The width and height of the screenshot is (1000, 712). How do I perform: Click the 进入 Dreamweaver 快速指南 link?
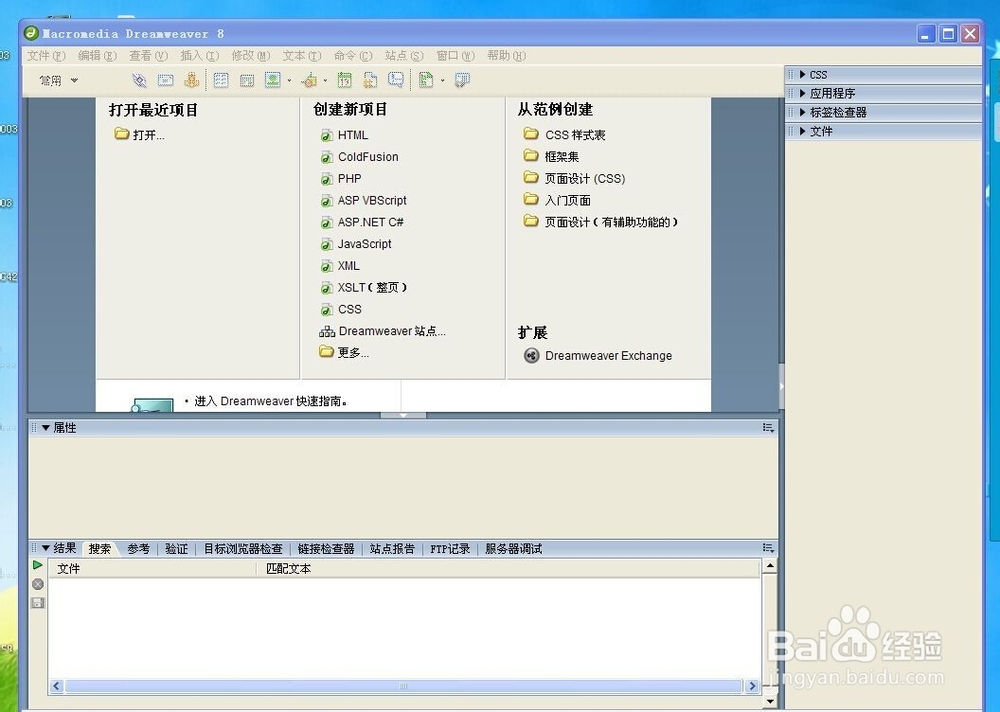click(271, 401)
